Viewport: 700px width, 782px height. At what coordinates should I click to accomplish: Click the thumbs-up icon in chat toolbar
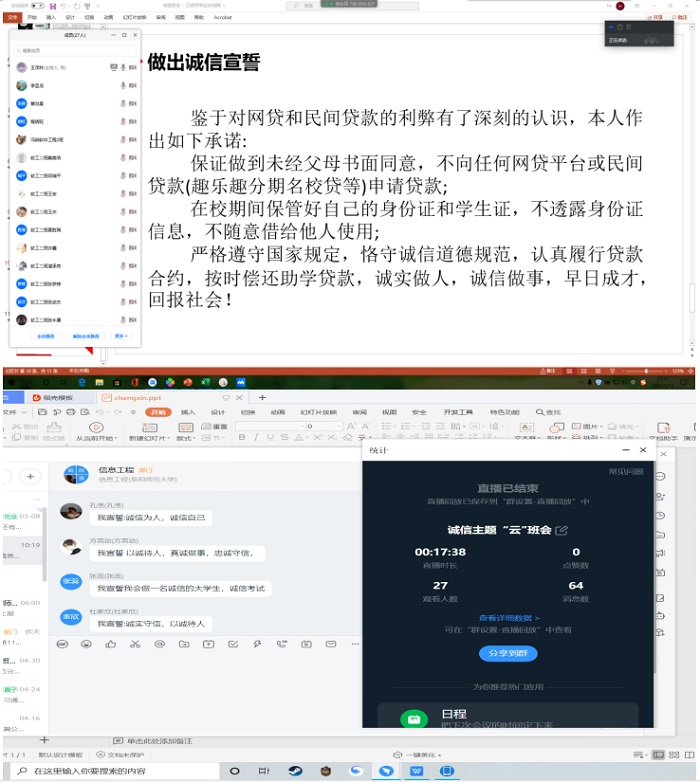click(x=110, y=643)
